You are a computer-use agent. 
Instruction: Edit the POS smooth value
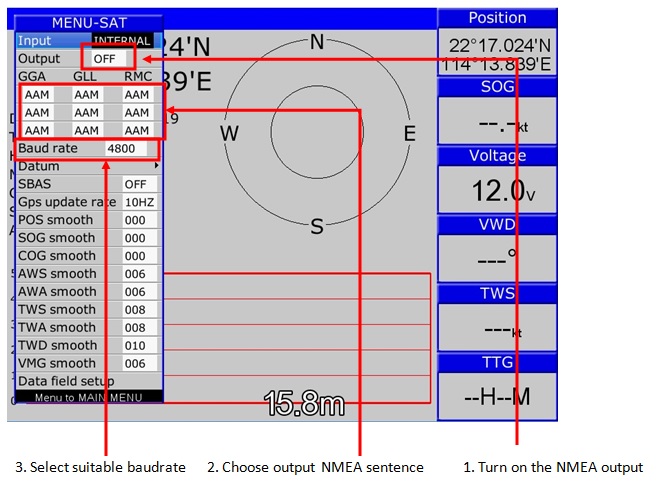135,220
